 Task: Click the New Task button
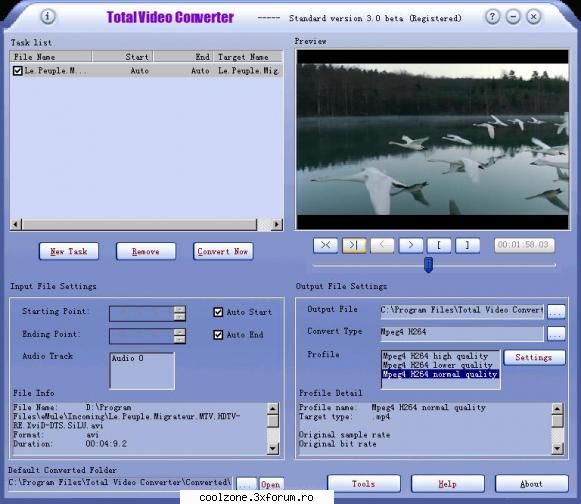point(69,252)
